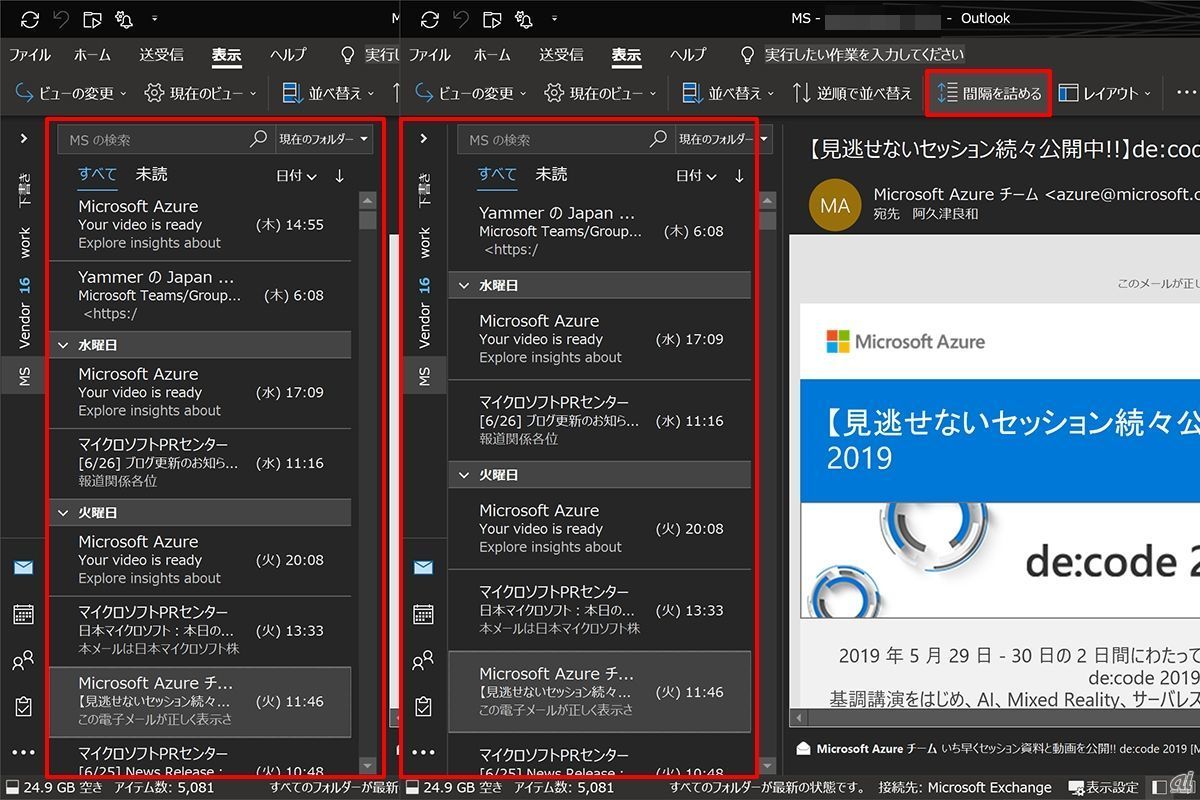Click the Mail envelope icon in right sidebar
The image size is (1200, 800).
pos(423,568)
